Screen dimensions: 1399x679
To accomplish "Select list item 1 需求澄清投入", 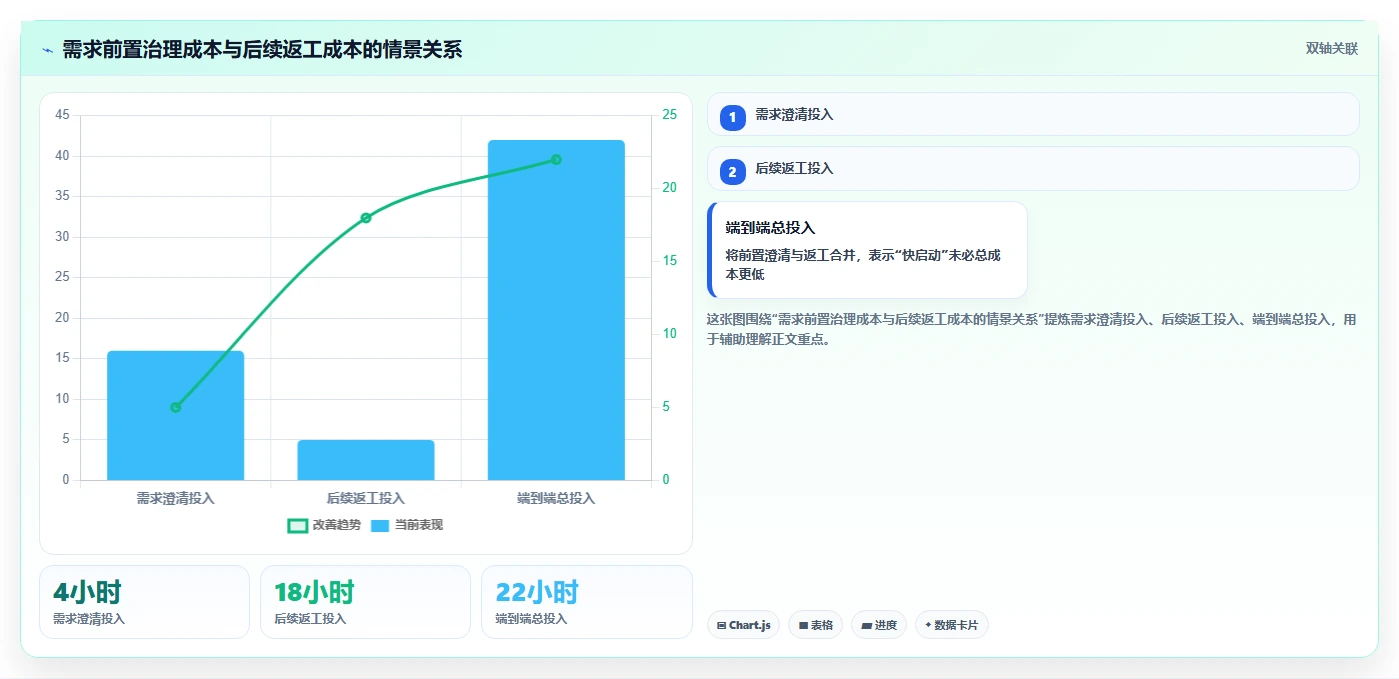I will click(1033, 115).
